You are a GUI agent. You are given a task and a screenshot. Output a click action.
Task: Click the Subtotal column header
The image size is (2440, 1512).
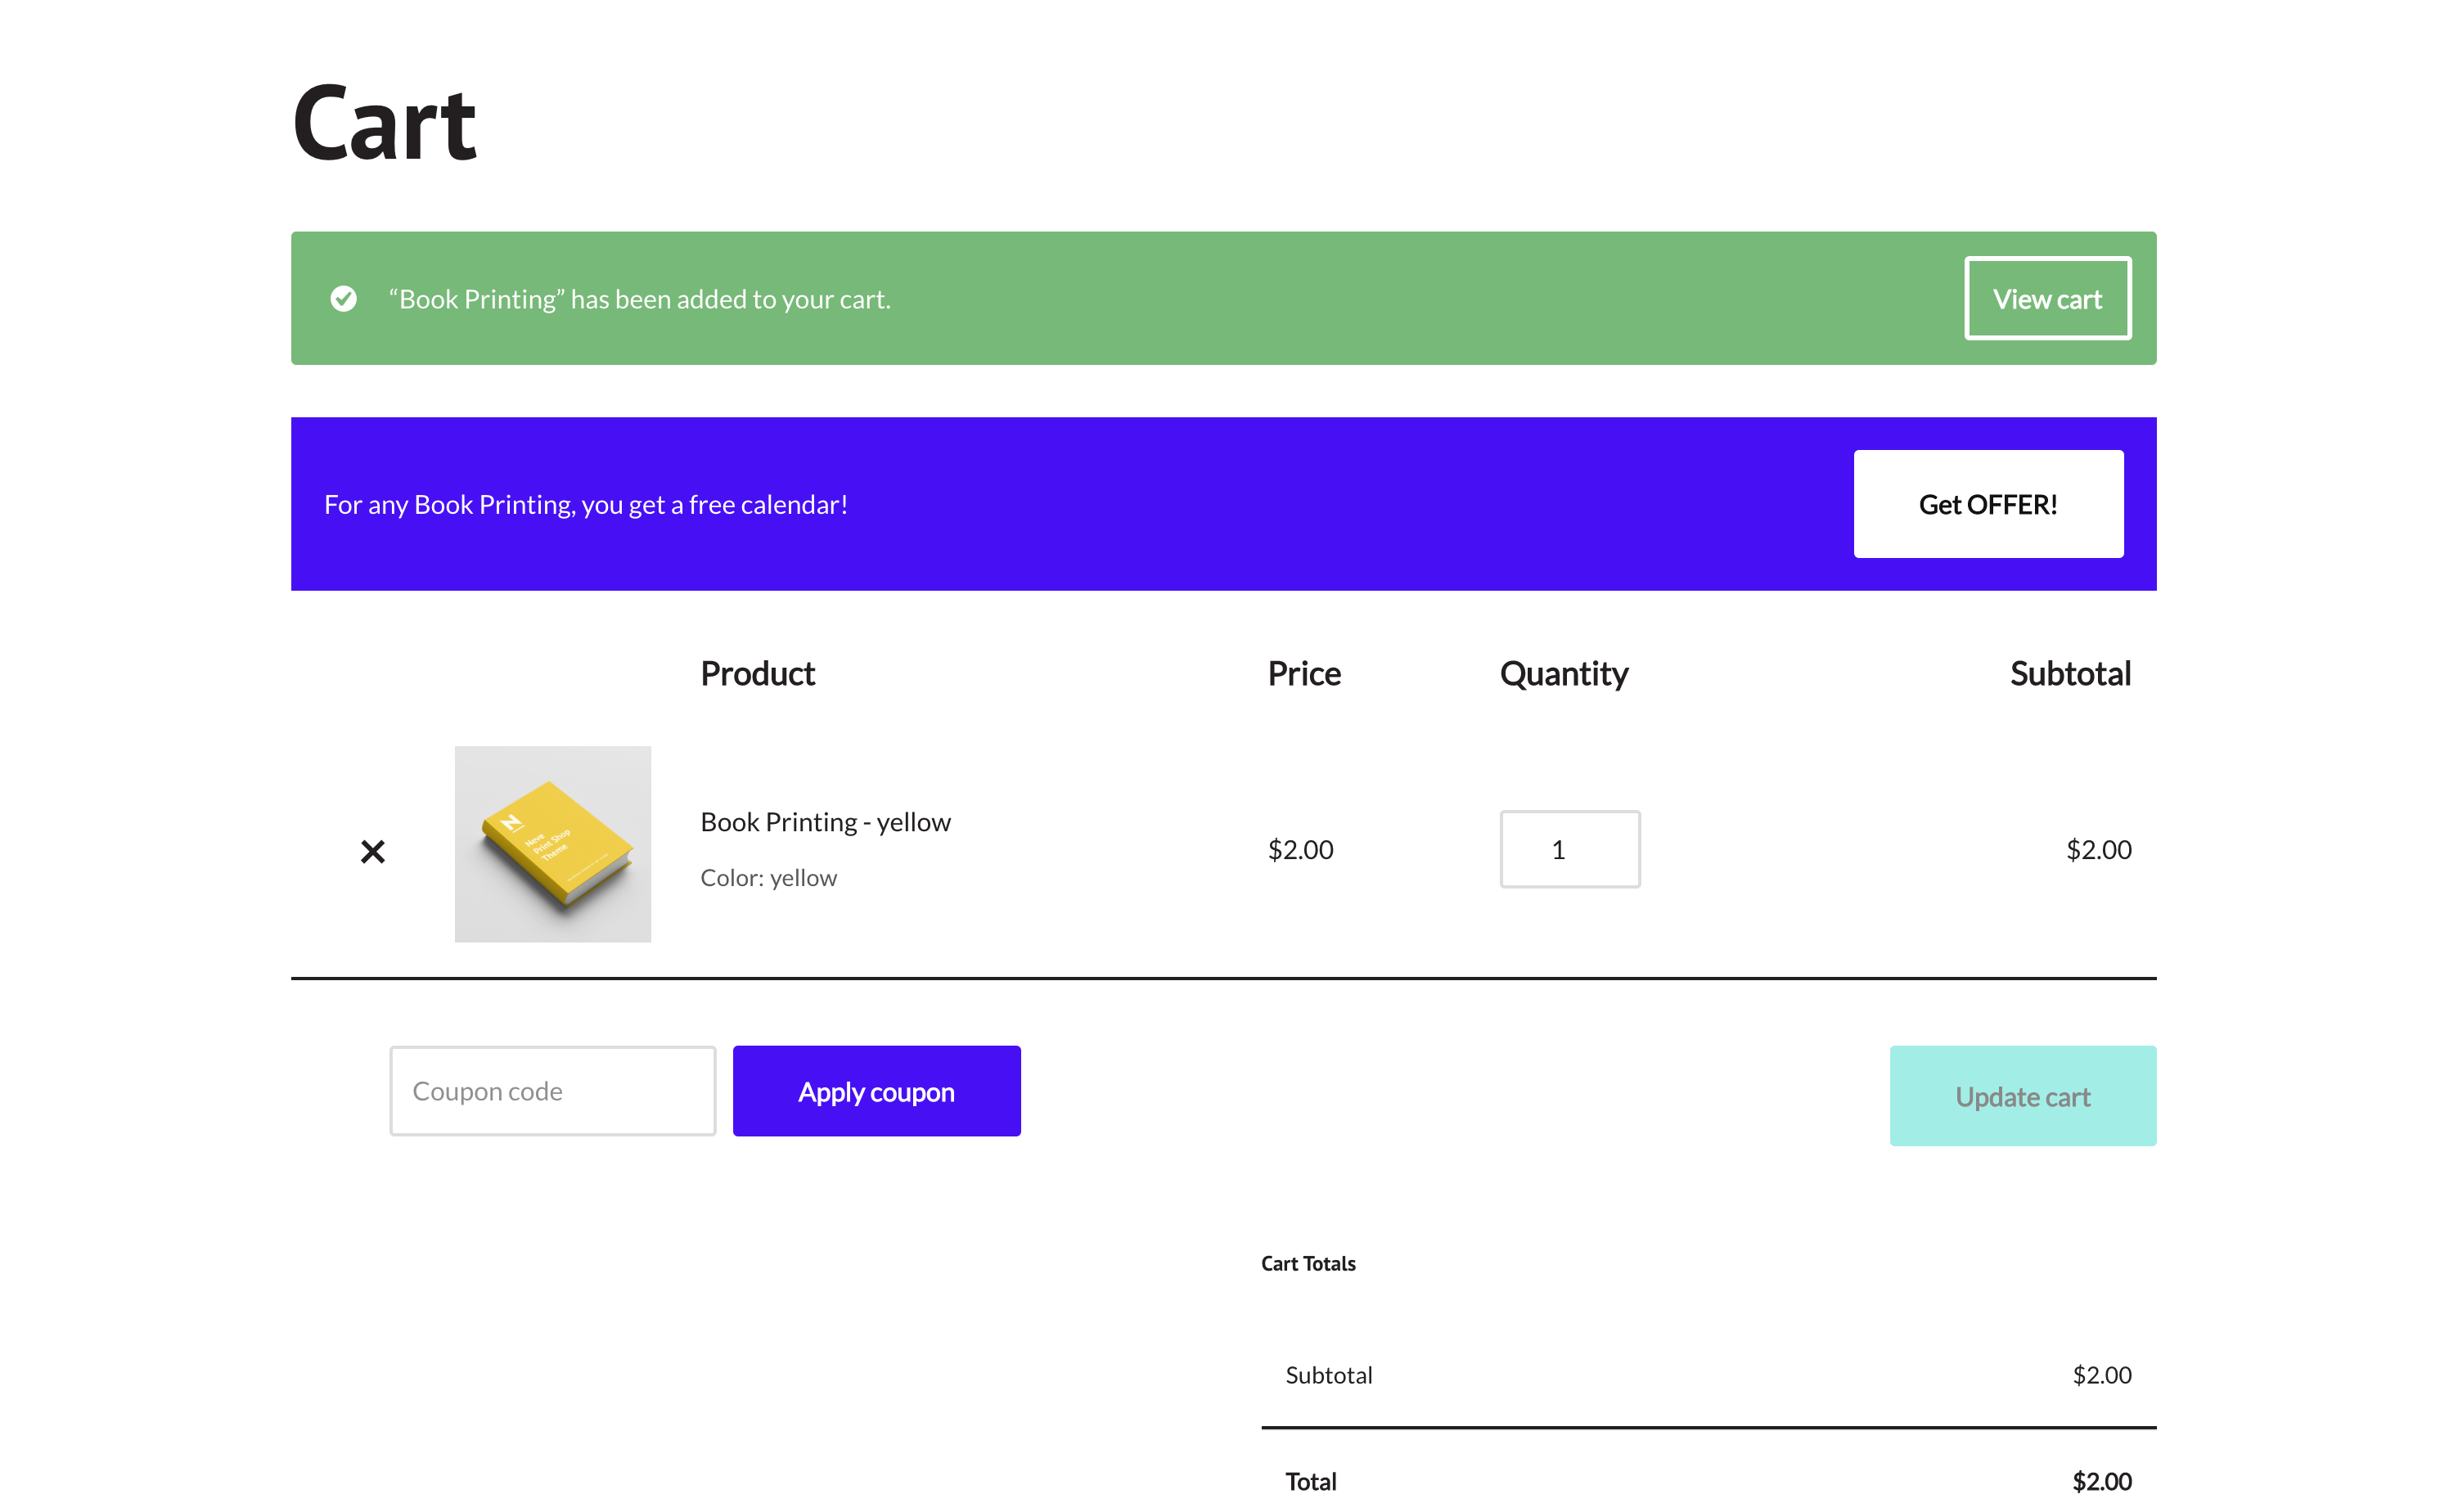click(x=2069, y=674)
